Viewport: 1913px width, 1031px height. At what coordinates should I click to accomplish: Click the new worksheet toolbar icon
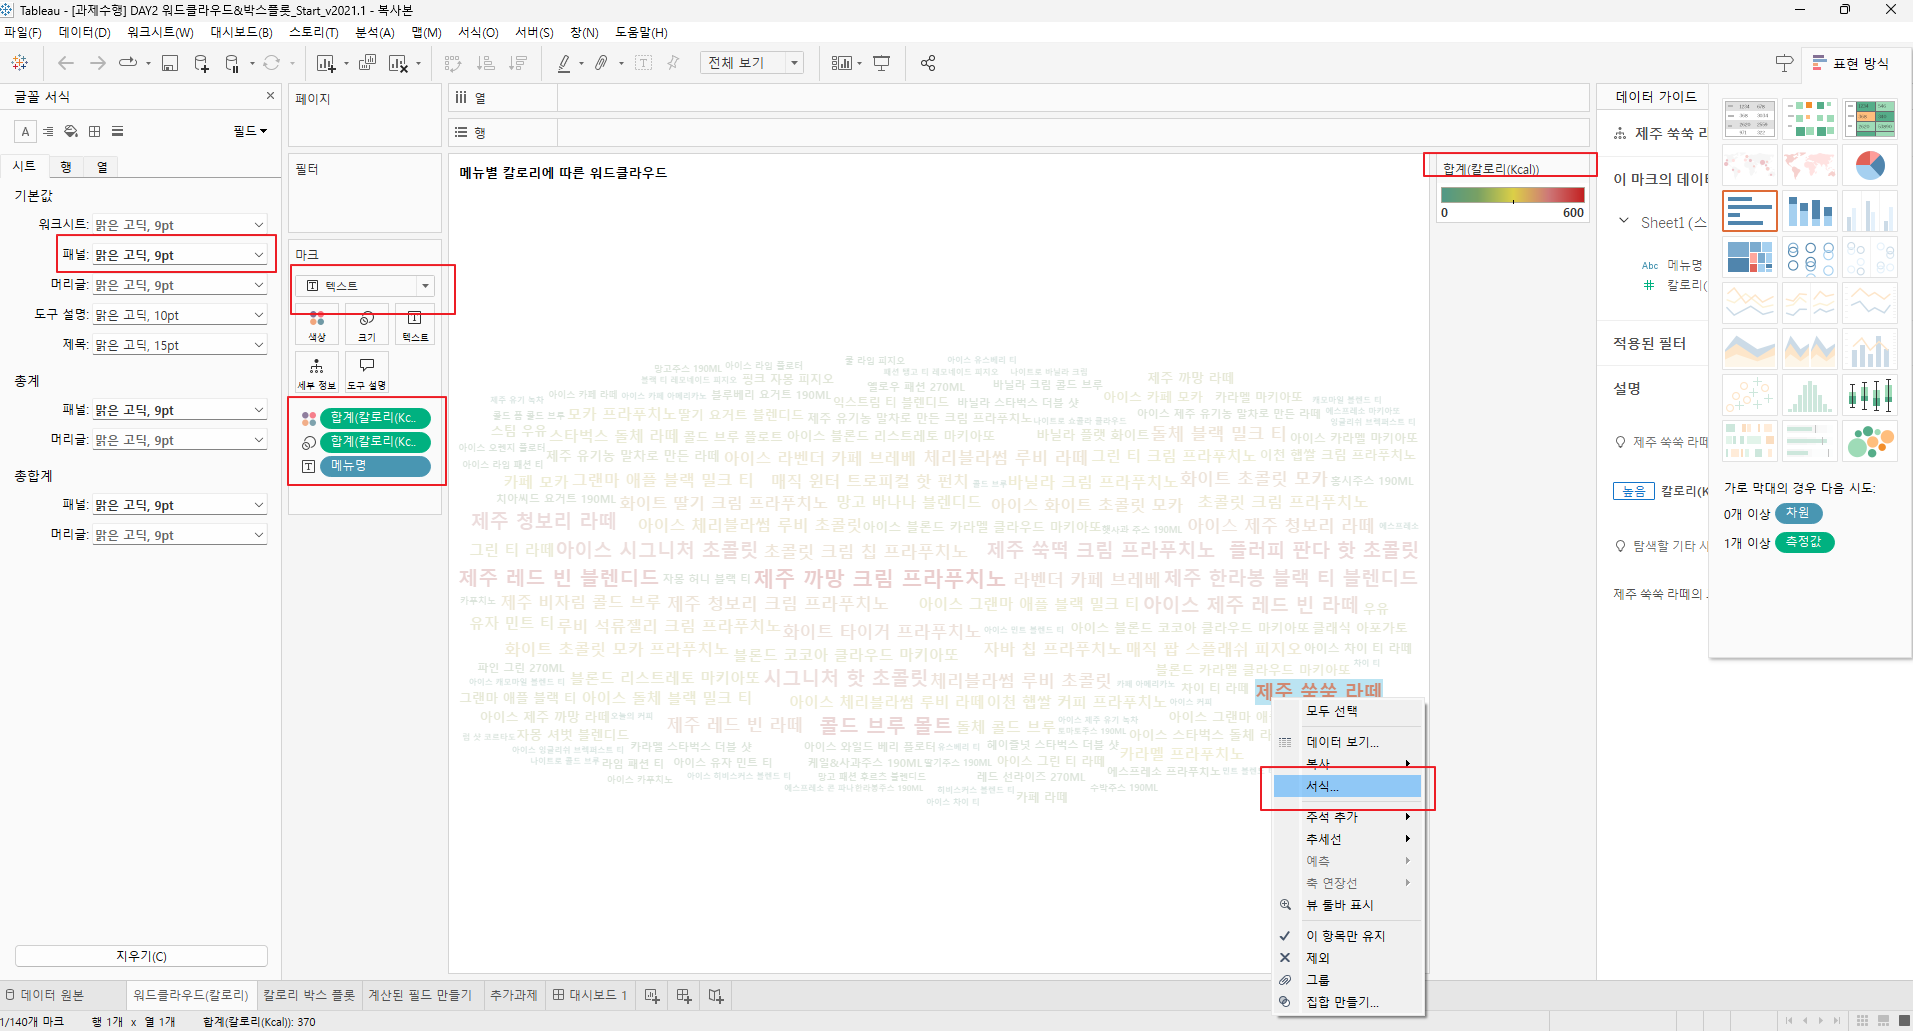[326, 63]
